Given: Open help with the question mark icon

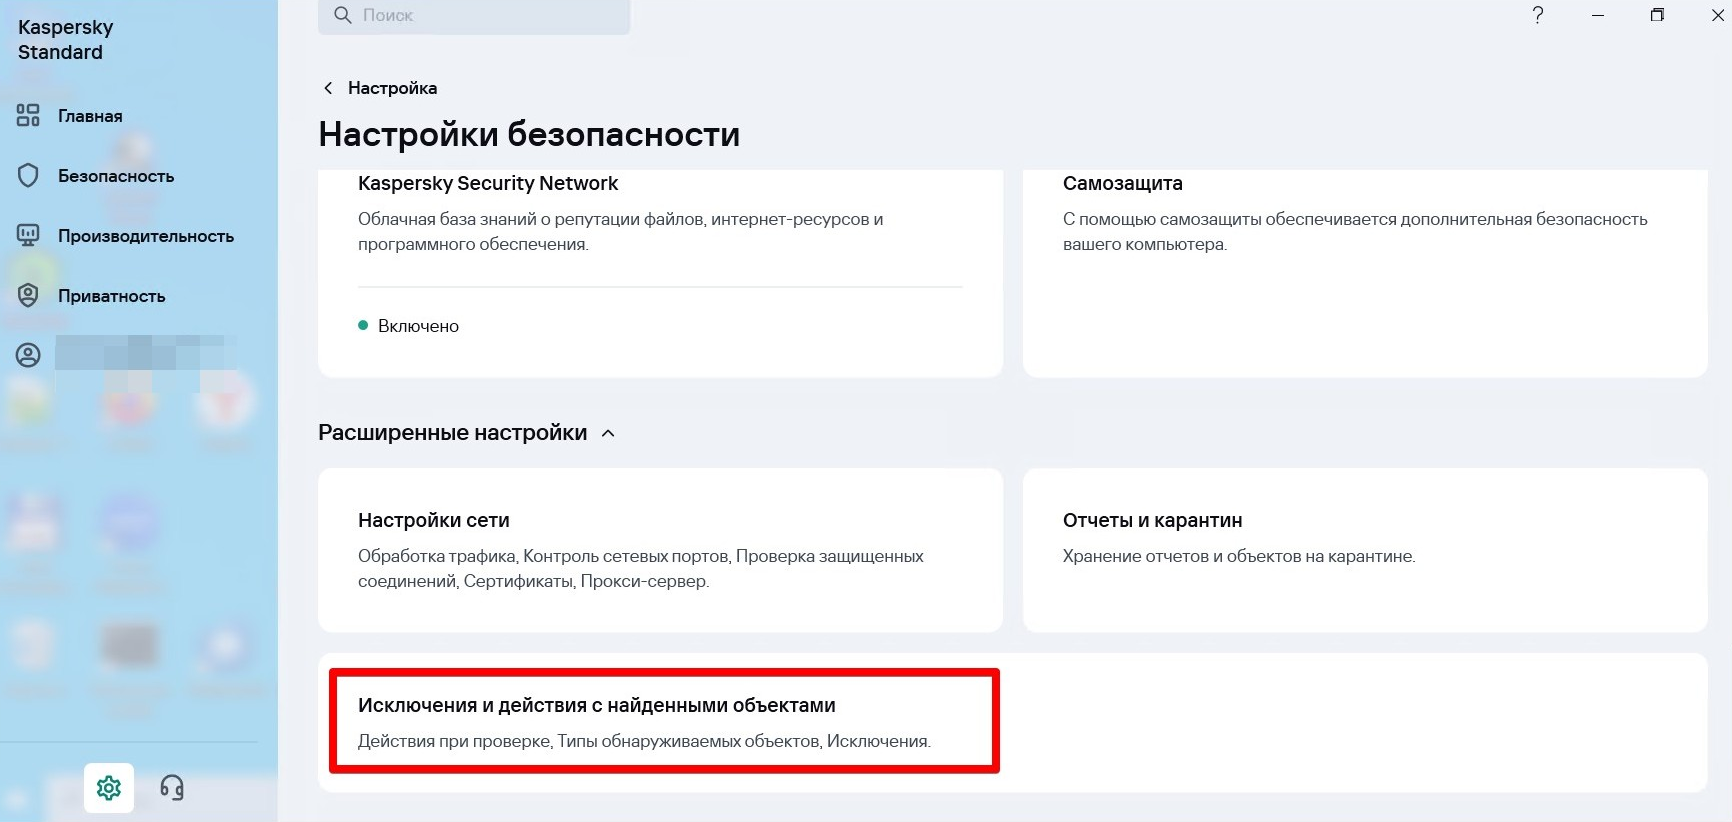Looking at the screenshot, I should (1538, 15).
